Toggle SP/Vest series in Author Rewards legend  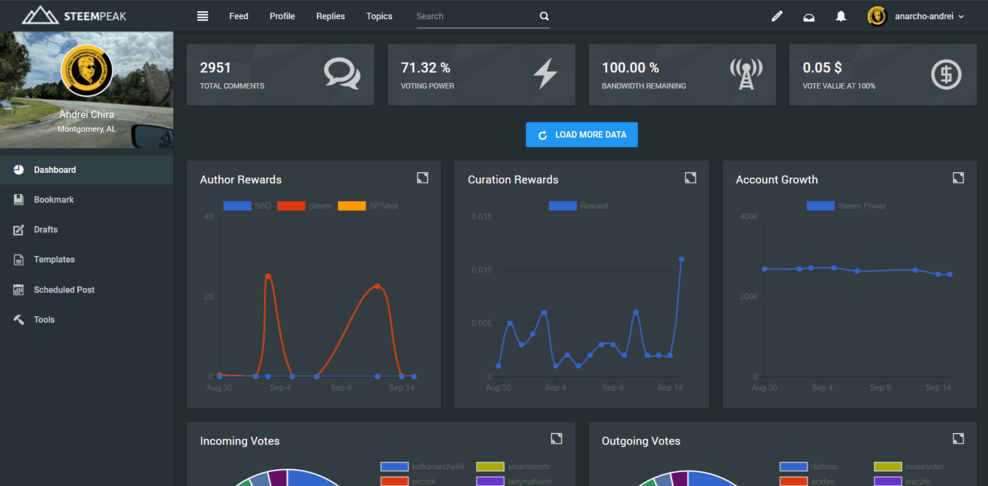(368, 205)
